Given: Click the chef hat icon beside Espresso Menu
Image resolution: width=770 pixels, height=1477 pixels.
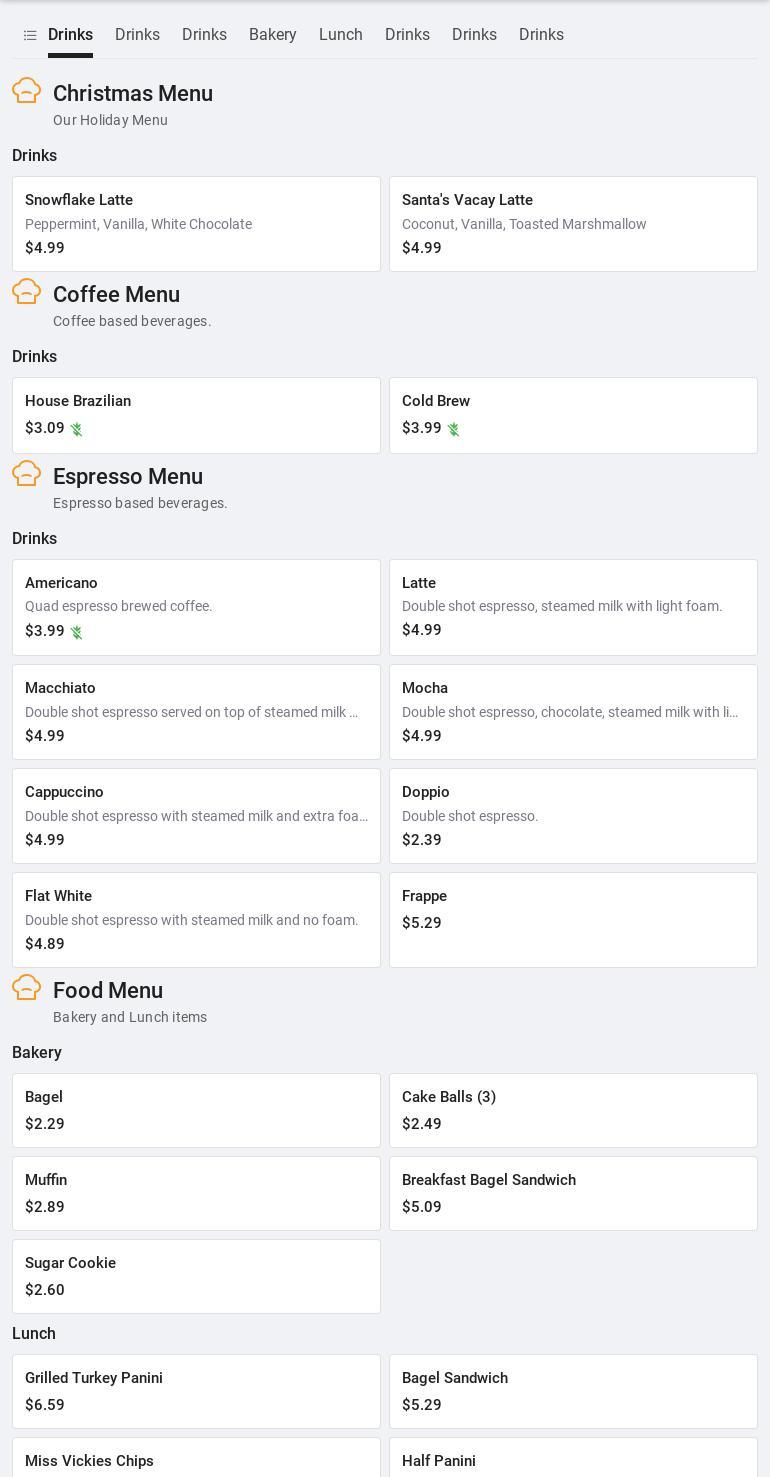Looking at the screenshot, I should click(x=27, y=474).
